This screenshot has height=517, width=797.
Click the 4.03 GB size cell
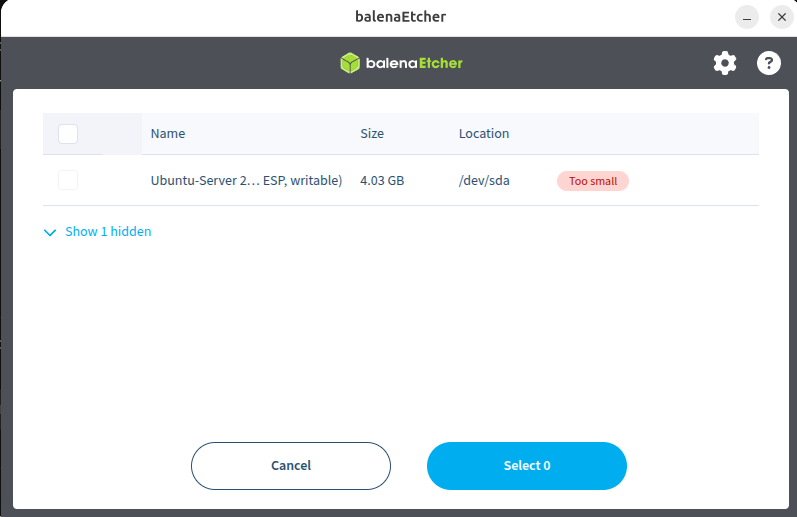(x=382, y=180)
